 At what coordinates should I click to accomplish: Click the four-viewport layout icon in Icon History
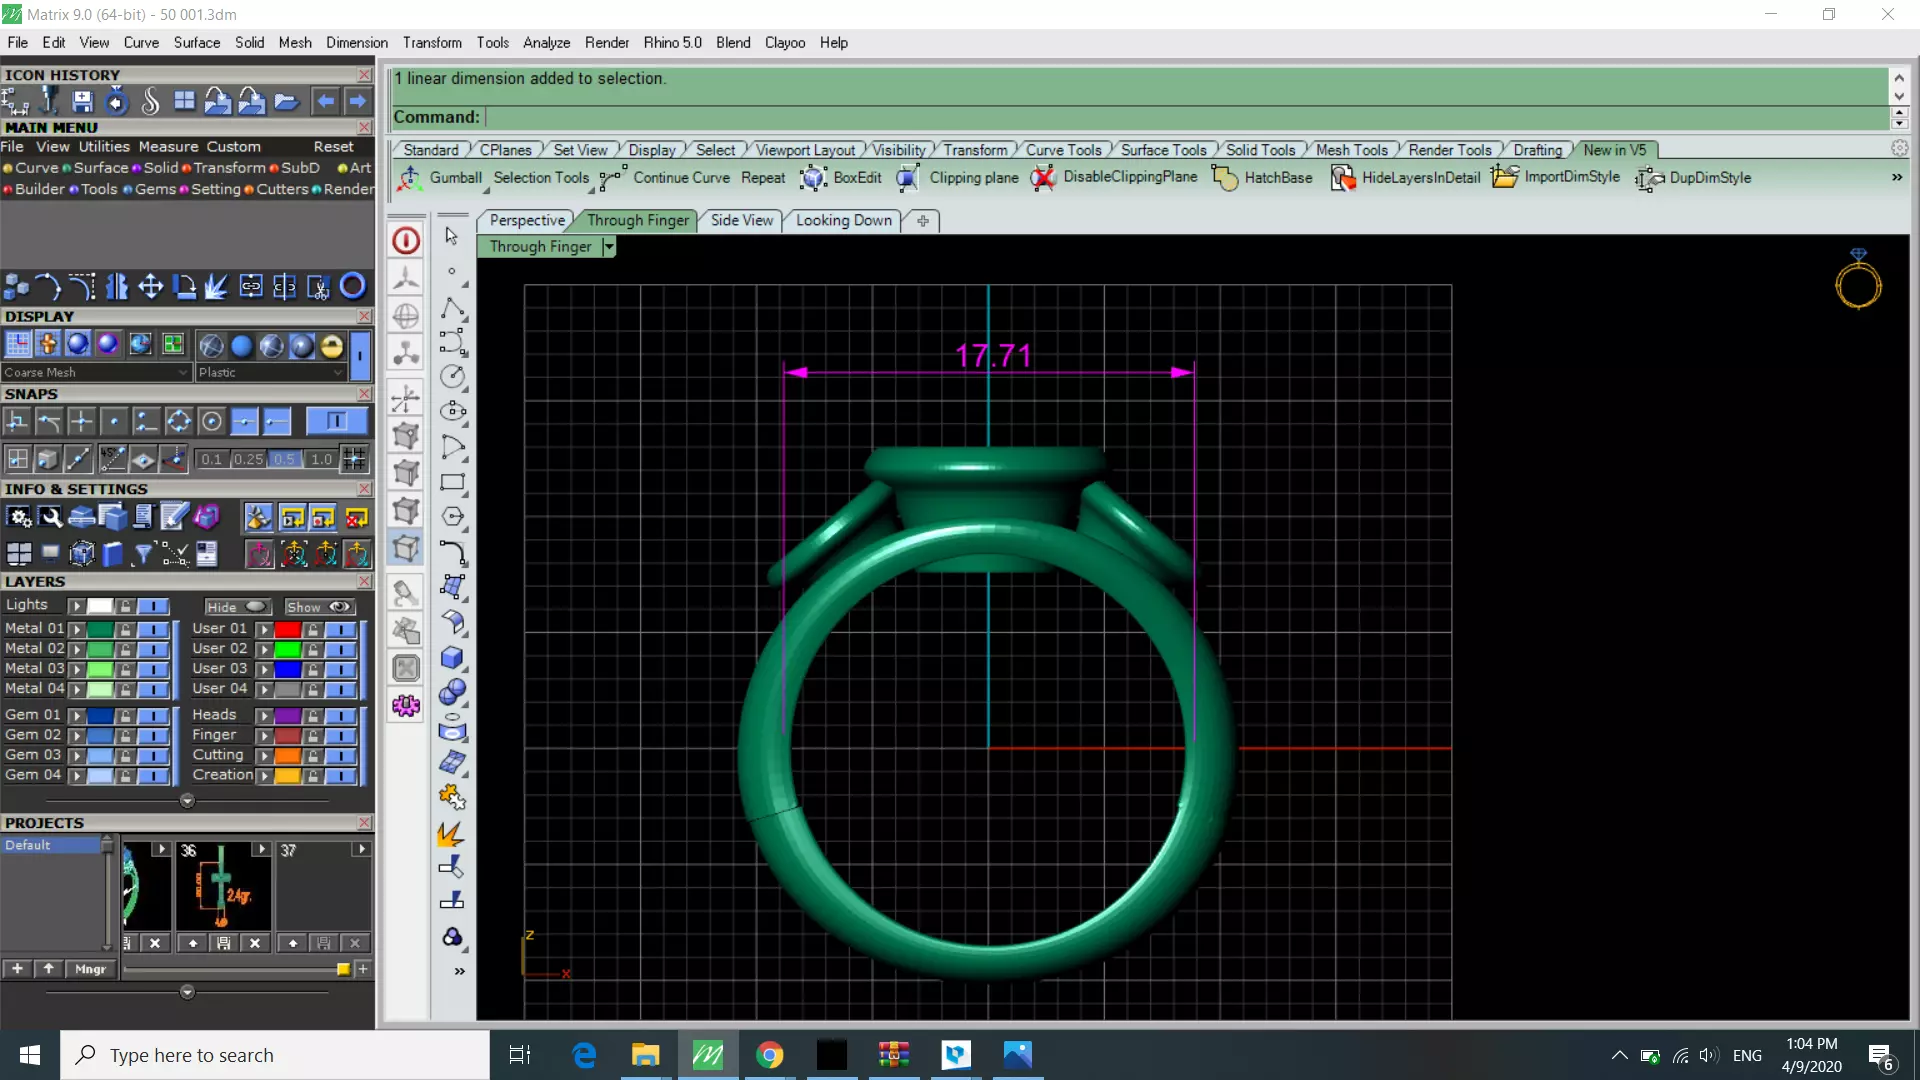184,101
